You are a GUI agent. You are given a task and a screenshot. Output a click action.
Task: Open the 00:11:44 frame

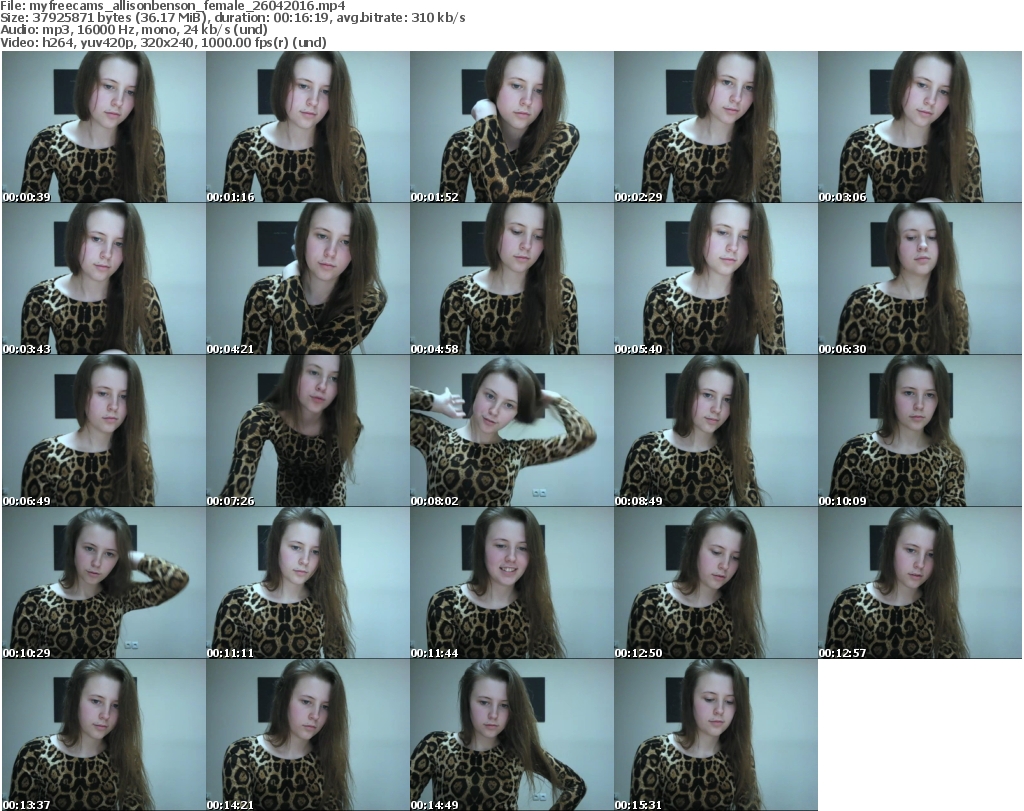click(x=512, y=583)
